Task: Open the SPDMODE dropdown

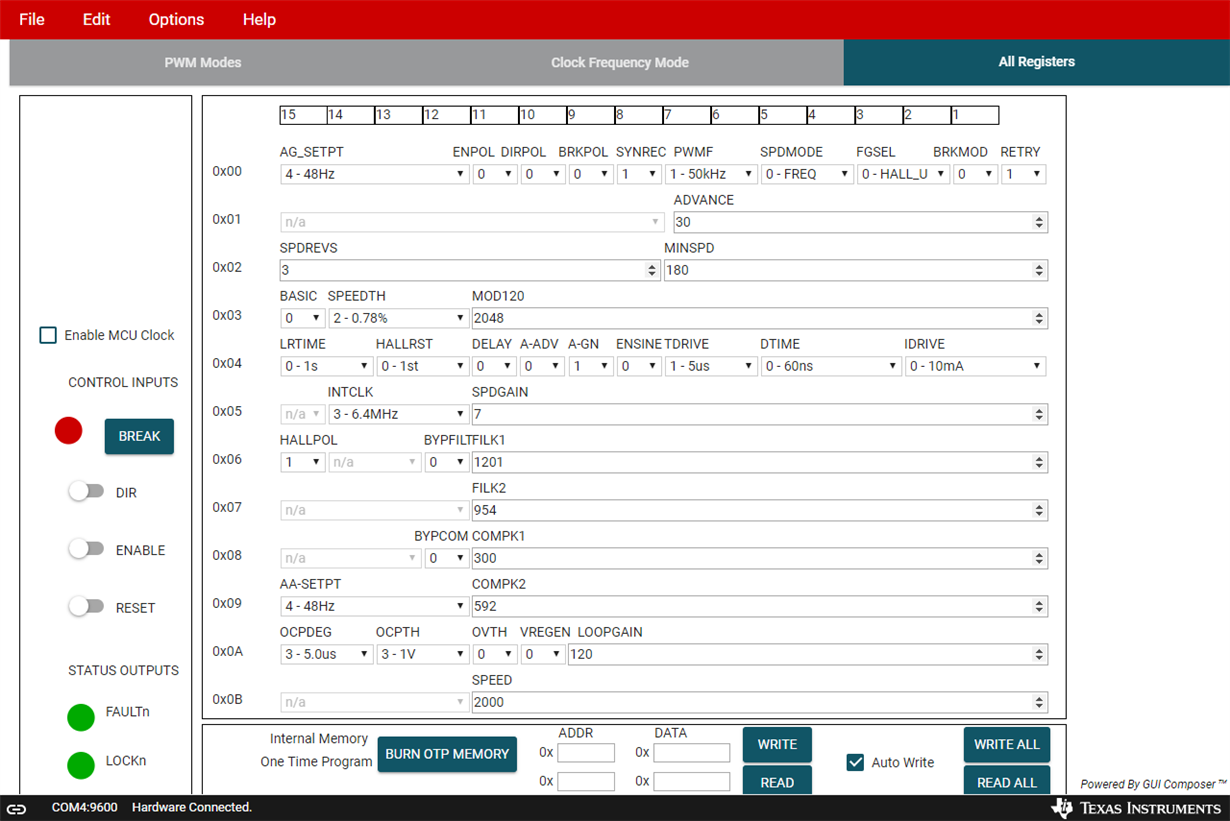Action: click(807, 174)
